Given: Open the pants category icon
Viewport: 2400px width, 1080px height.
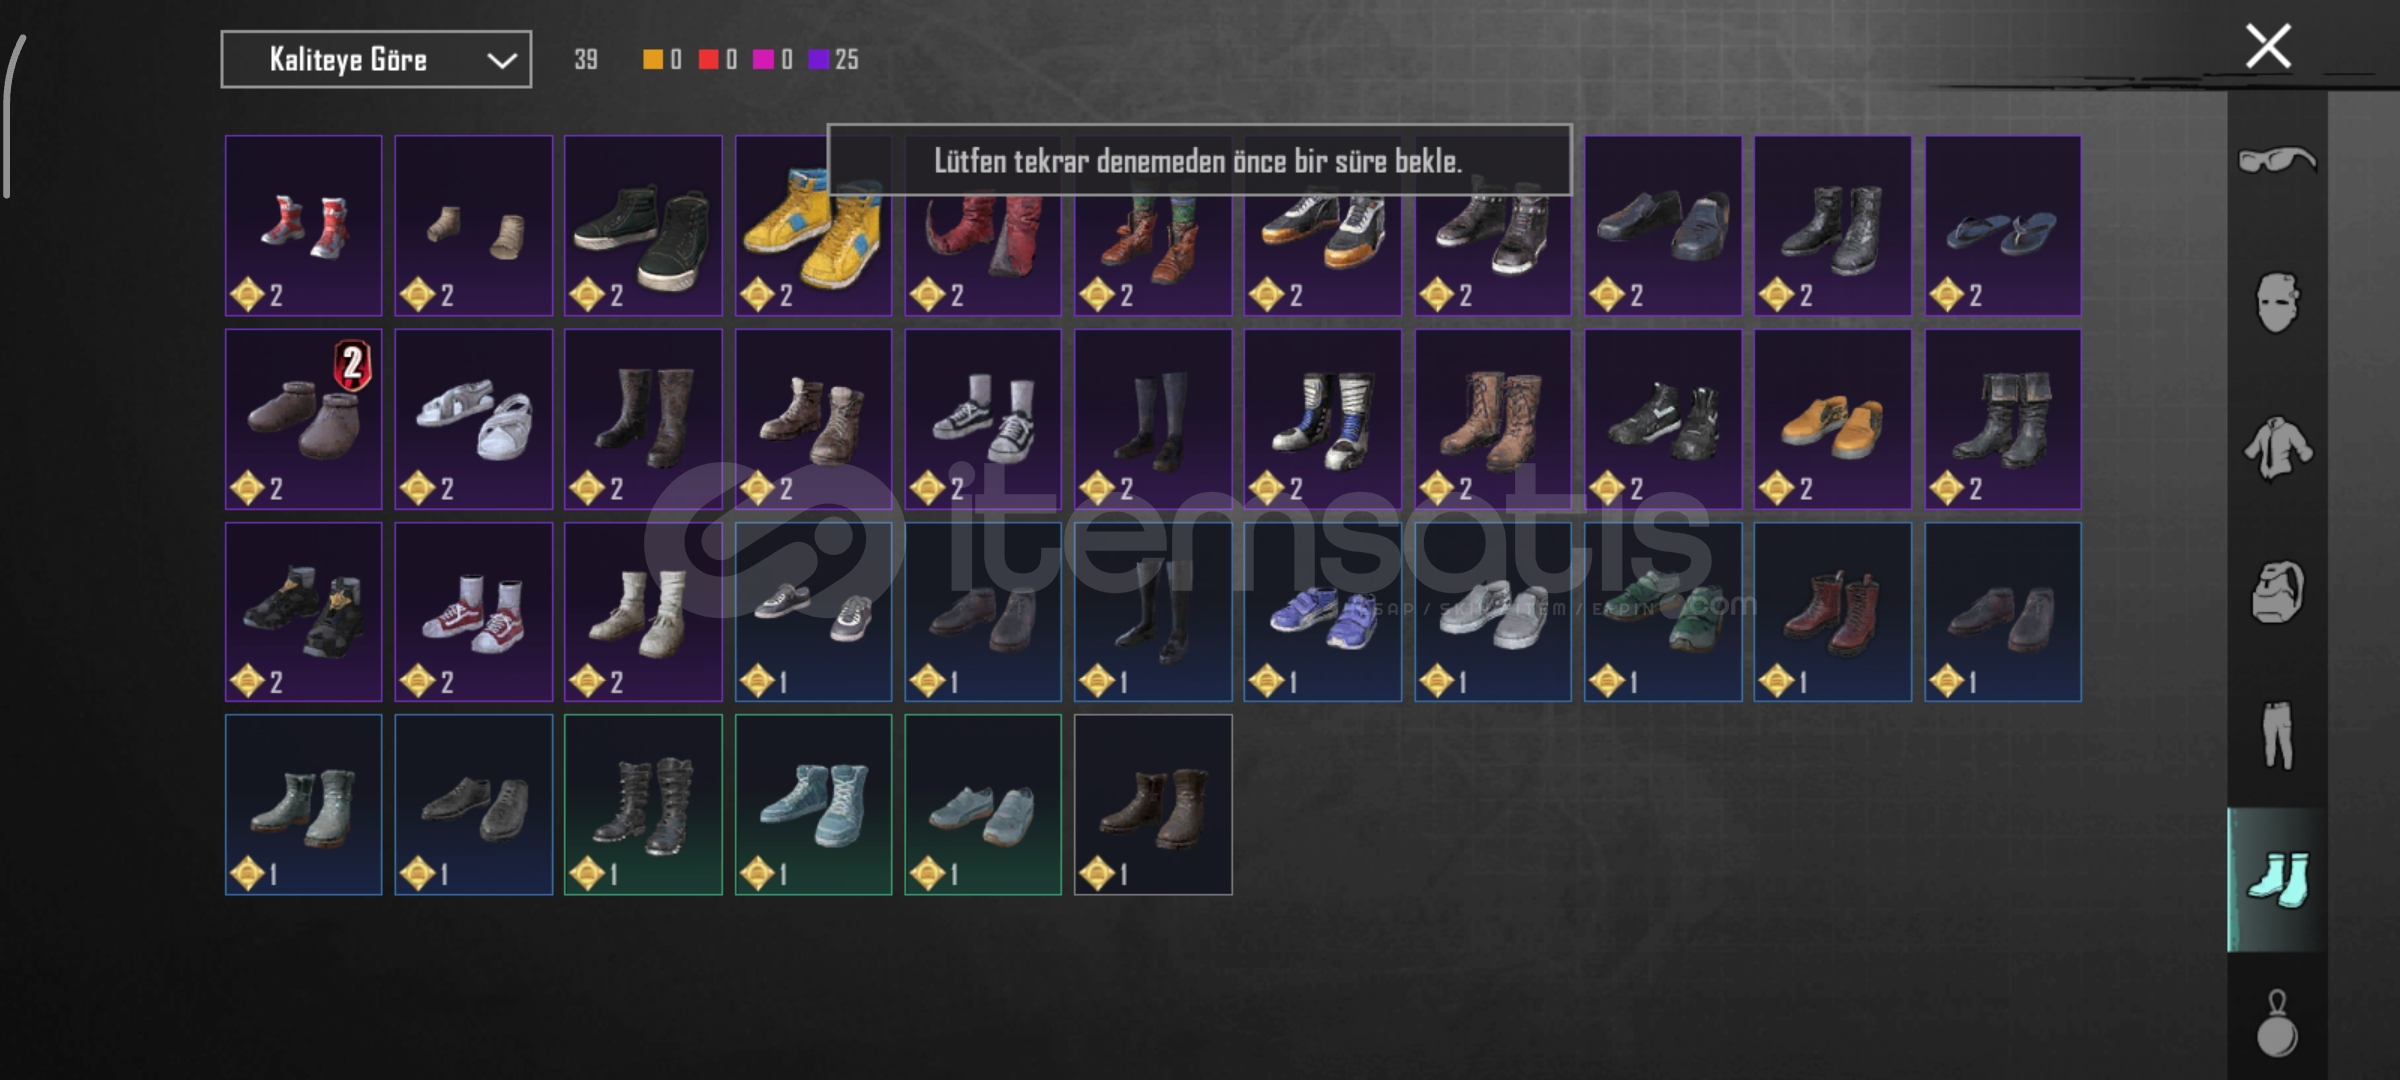Looking at the screenshot, I should click(x=2278, y=735).
